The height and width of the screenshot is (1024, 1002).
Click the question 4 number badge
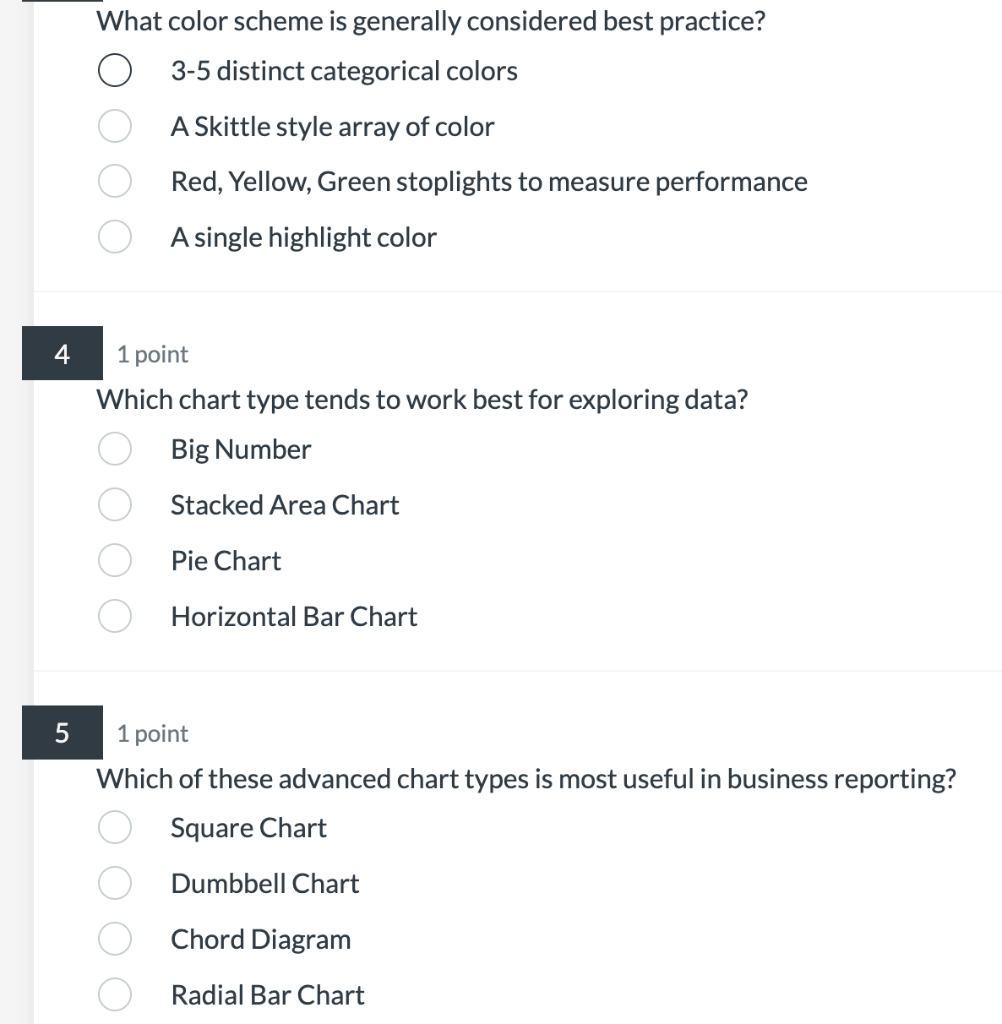(x=62, y=354)
